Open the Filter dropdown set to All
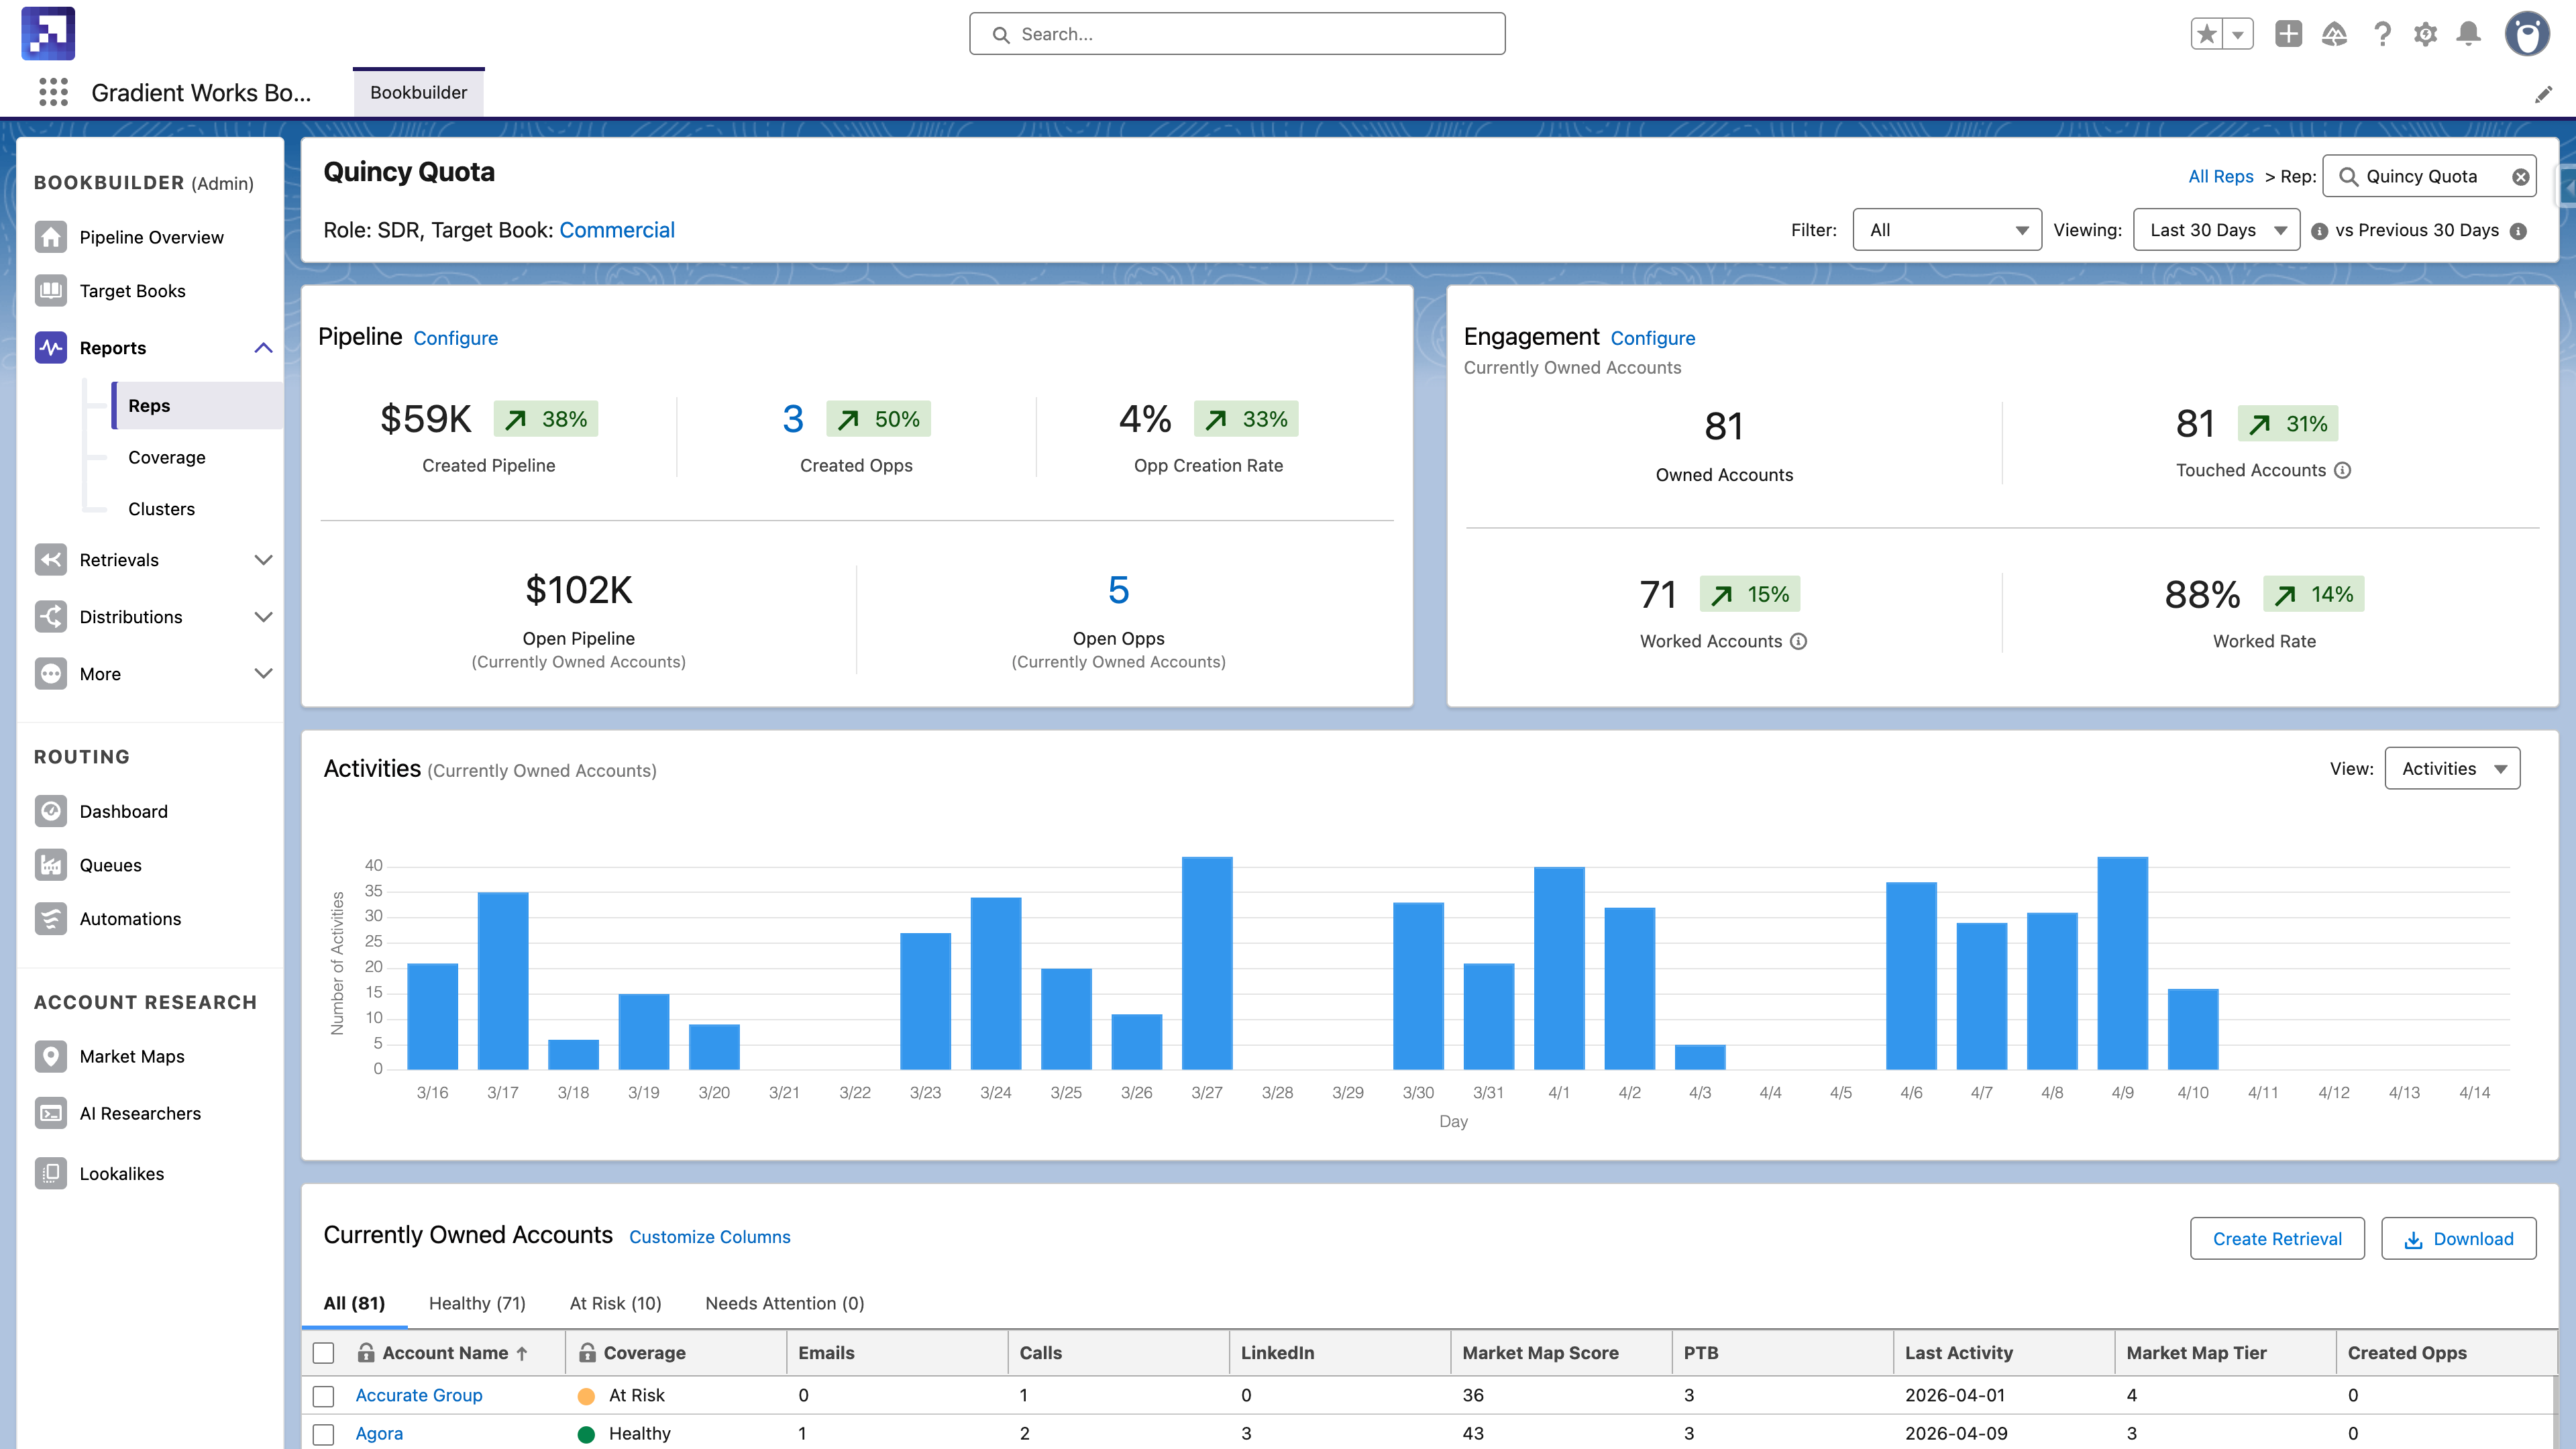Image resolution: width=2576 pixels, height=1449 pixels. coord(1946,229)
